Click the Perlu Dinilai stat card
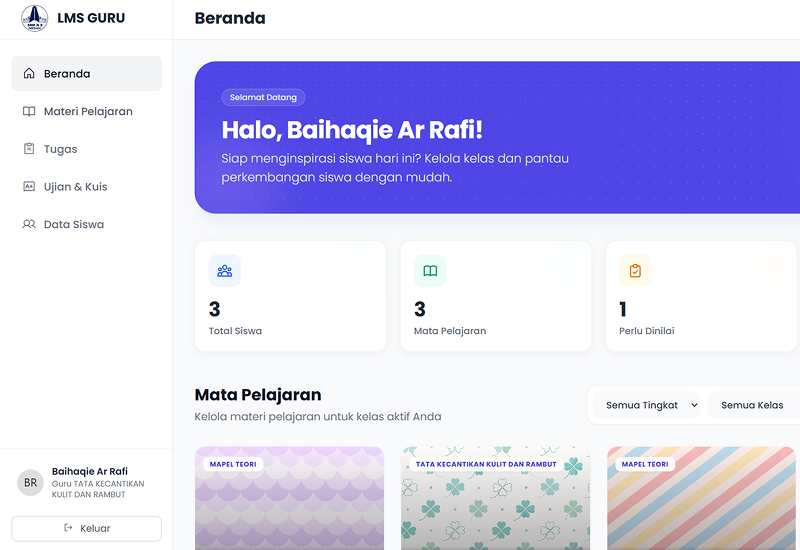This screenshot has height=550, width=800. pyautogui.click(x=701, y=296)
